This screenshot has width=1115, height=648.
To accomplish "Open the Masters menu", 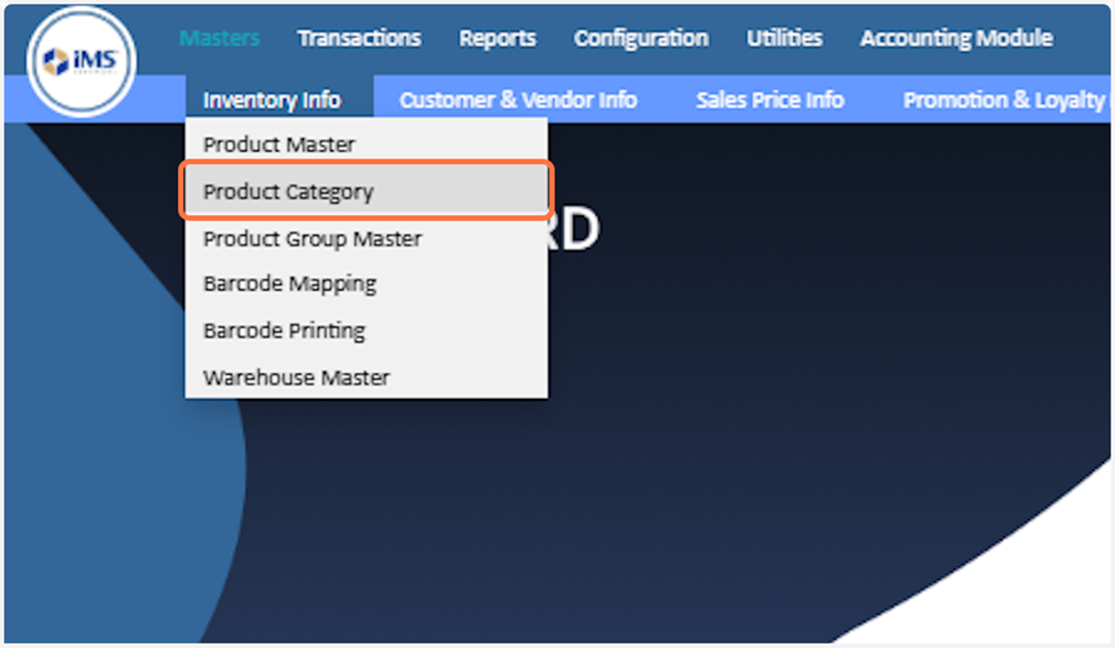I will coord(220,38).
